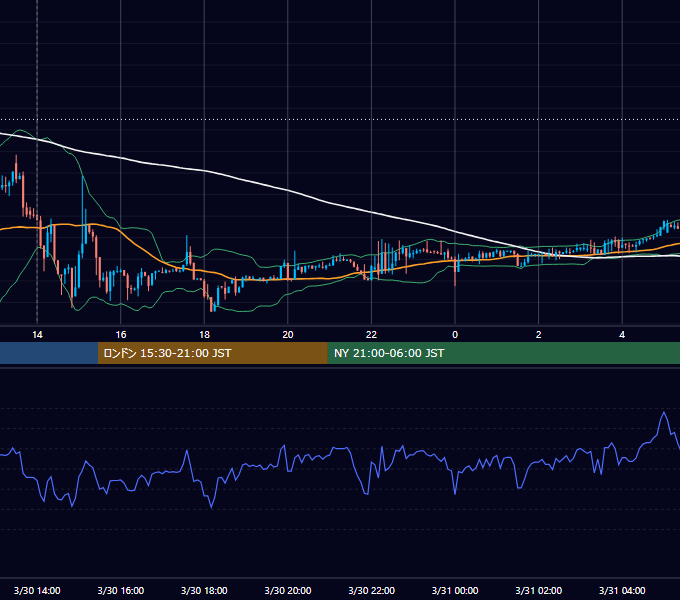
Task: Click the 0 hour axis label
Action: 455,335
